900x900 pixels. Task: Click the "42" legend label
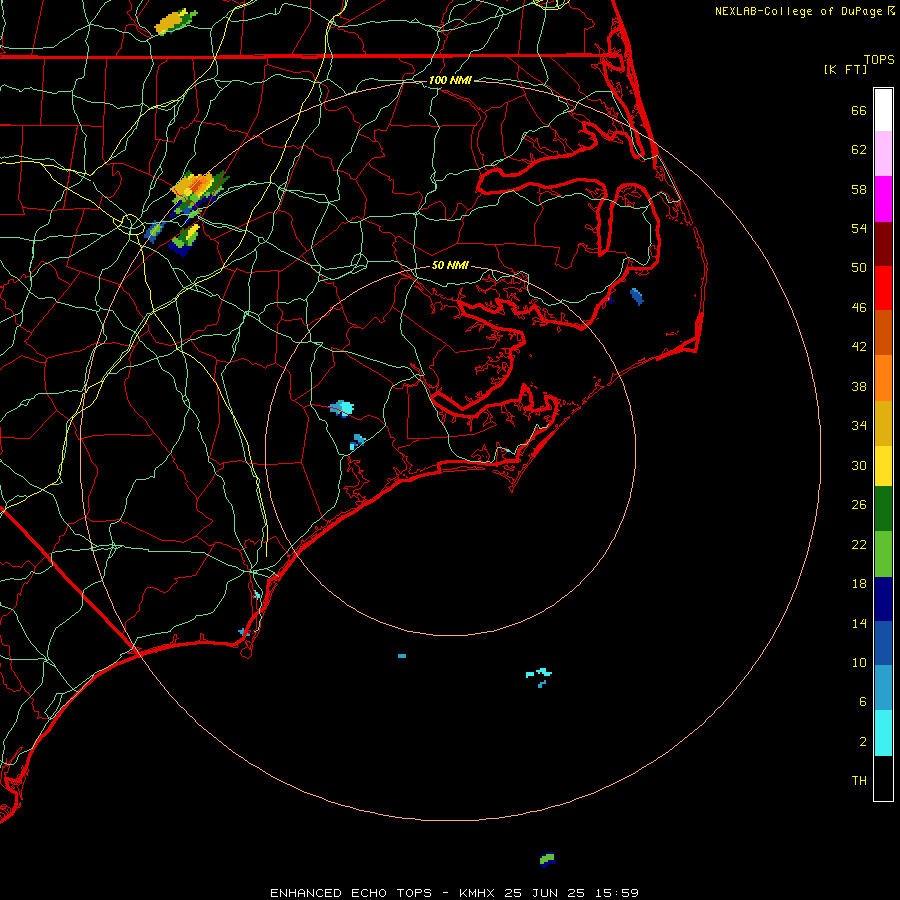[x=859, y=347]
